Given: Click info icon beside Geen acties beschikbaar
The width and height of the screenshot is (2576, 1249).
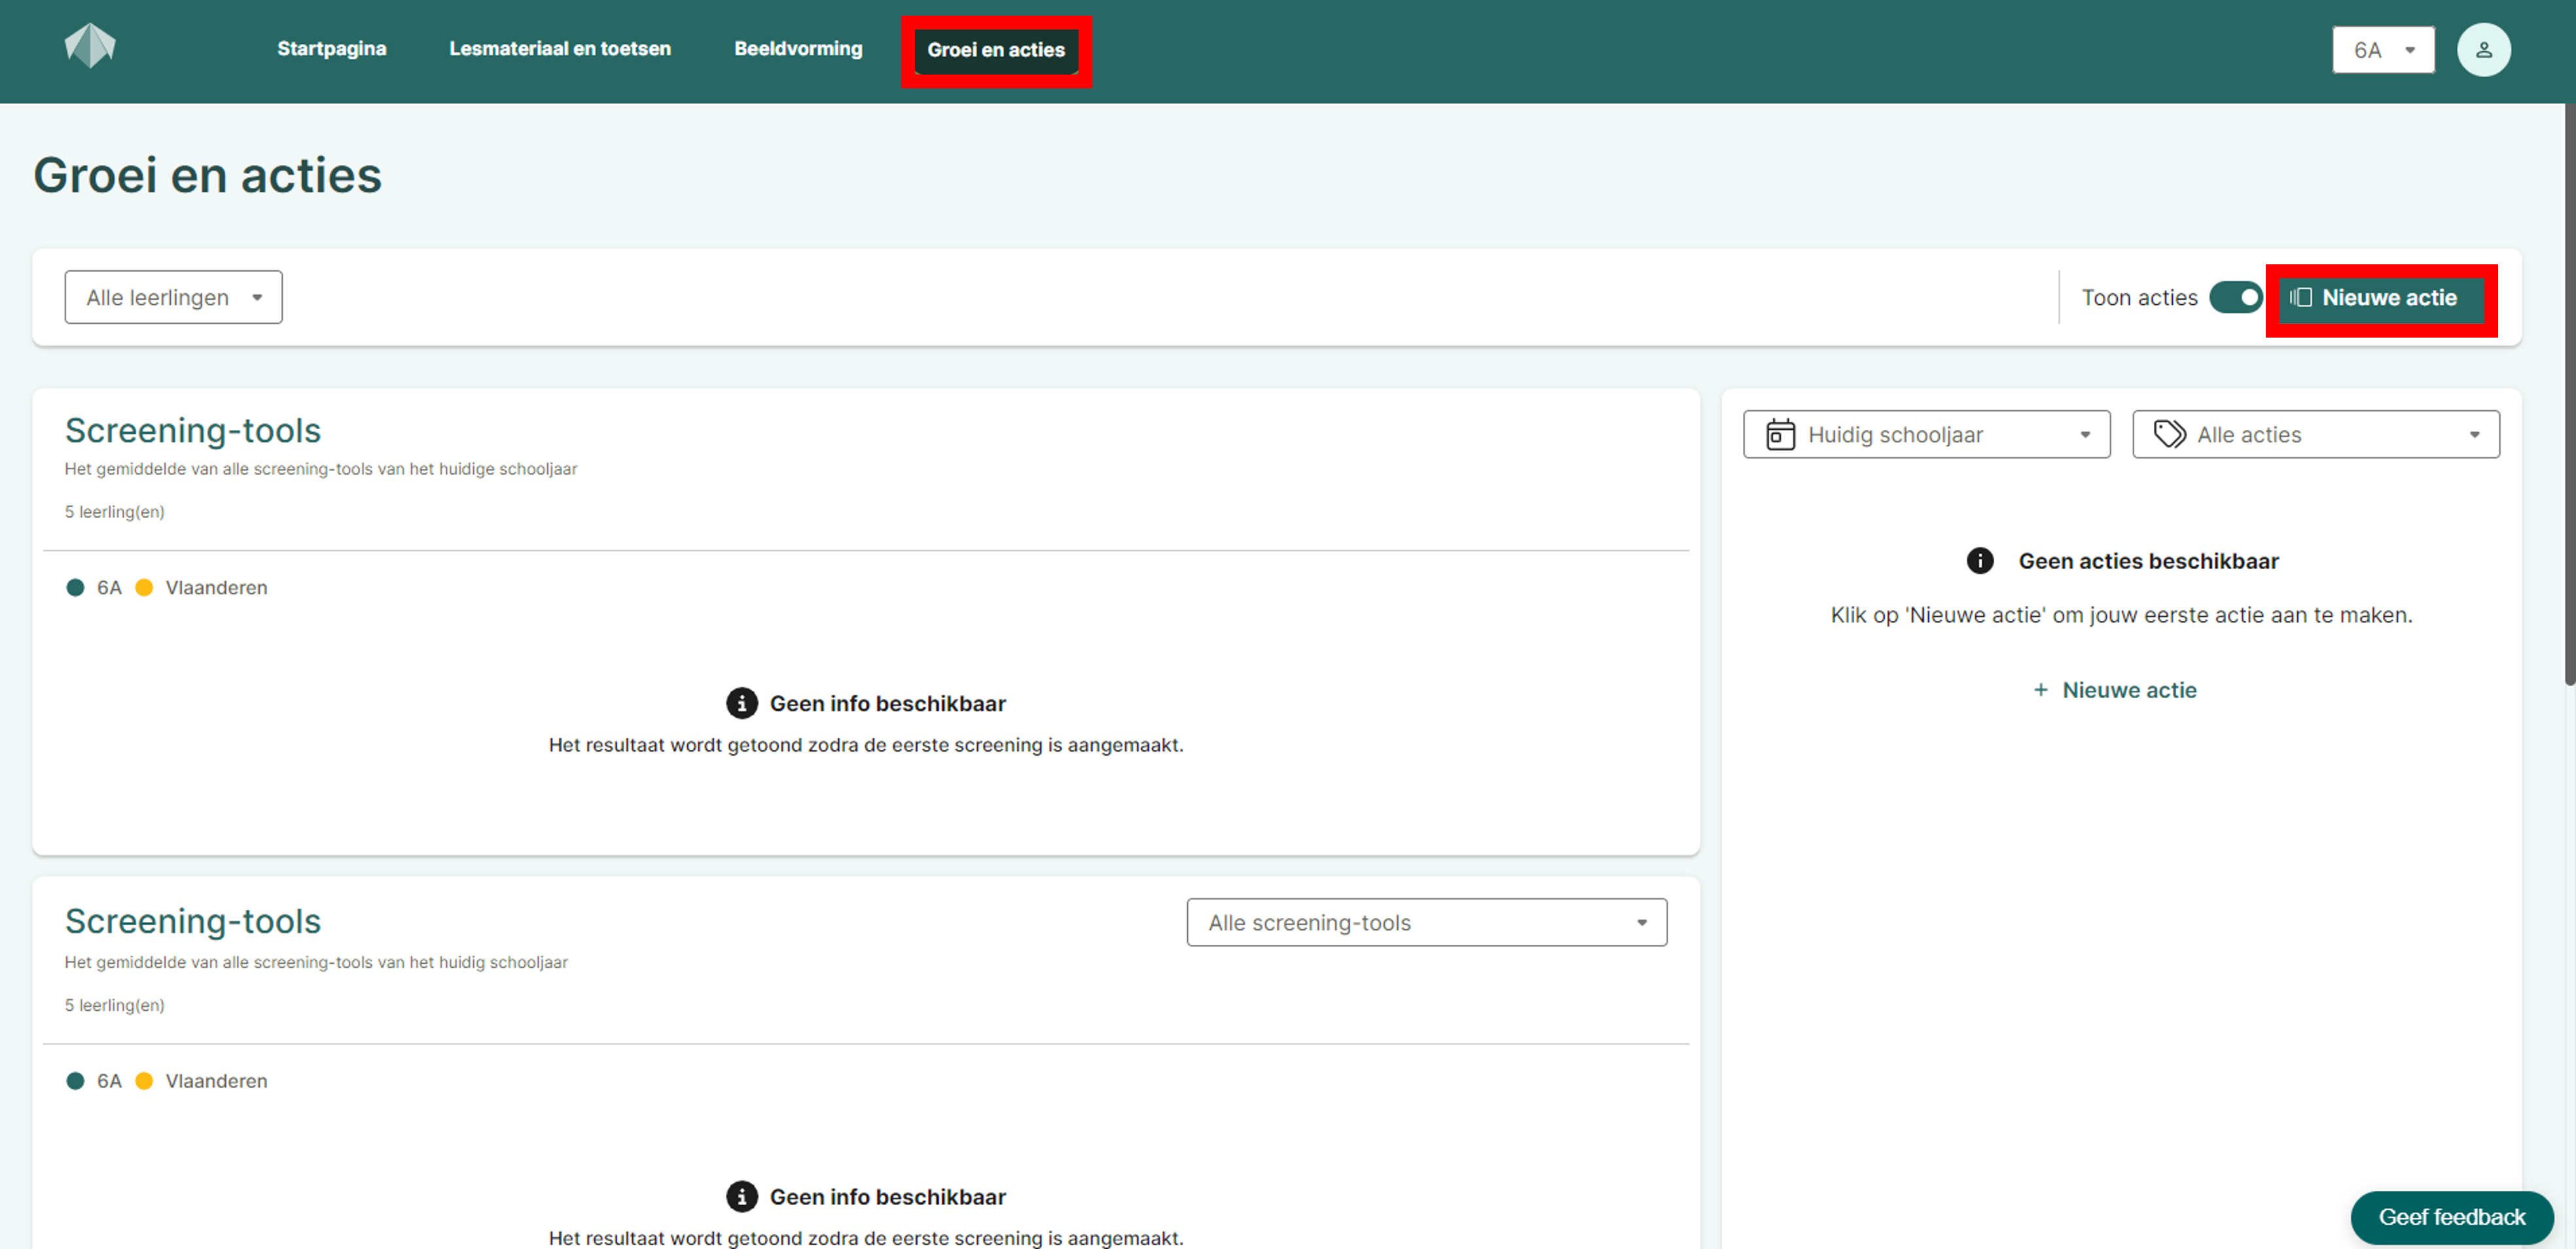Looking at the screenshot, I should point(1979,561).
